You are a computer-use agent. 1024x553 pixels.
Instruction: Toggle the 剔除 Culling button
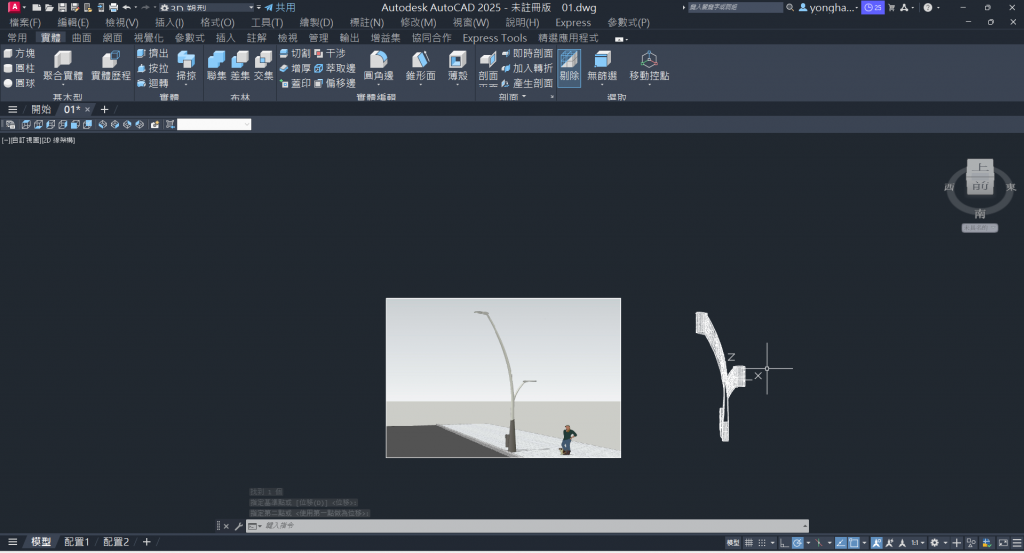pyautogui.click(x=569, y=67)
